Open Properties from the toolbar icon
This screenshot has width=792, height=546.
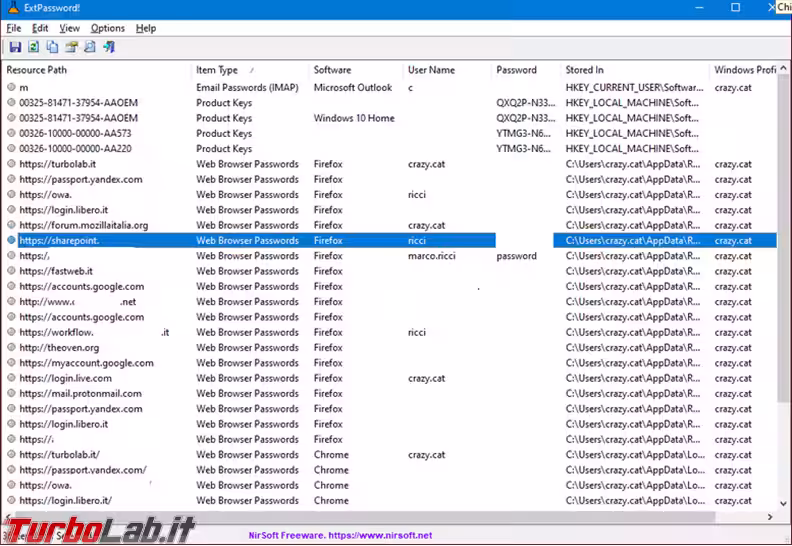(71, 47)
